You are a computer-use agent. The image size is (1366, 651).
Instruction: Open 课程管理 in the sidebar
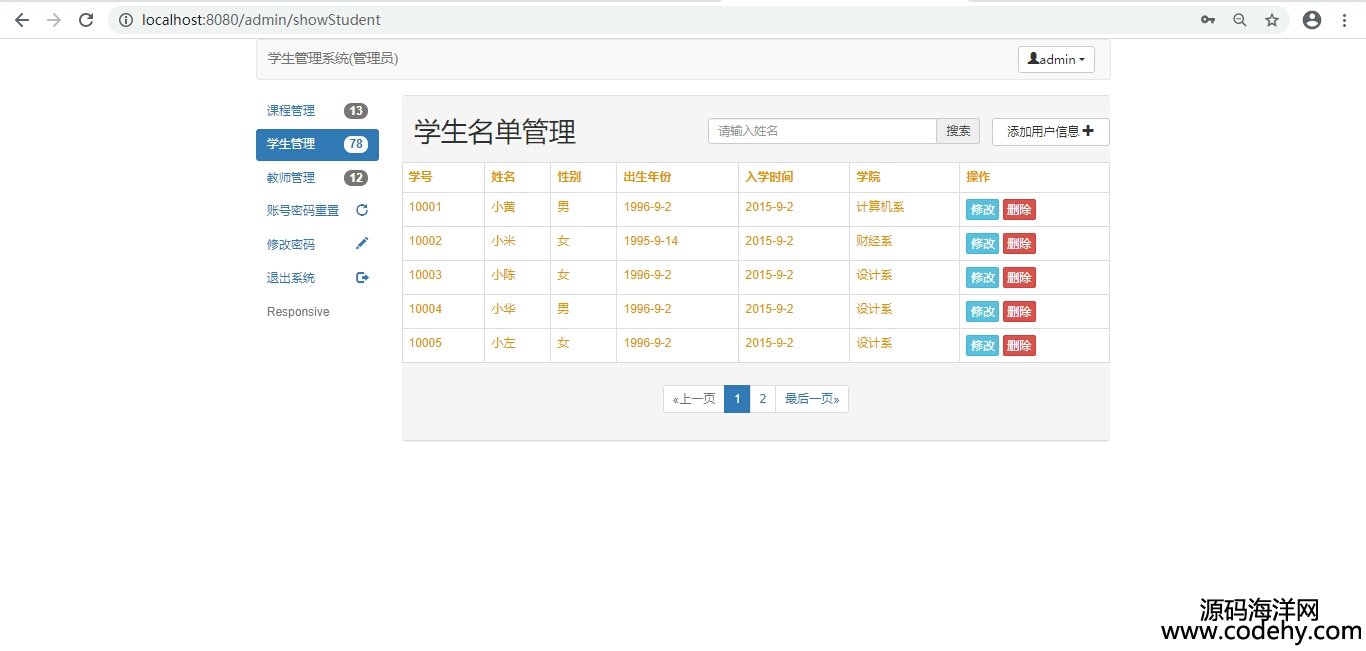291,111
